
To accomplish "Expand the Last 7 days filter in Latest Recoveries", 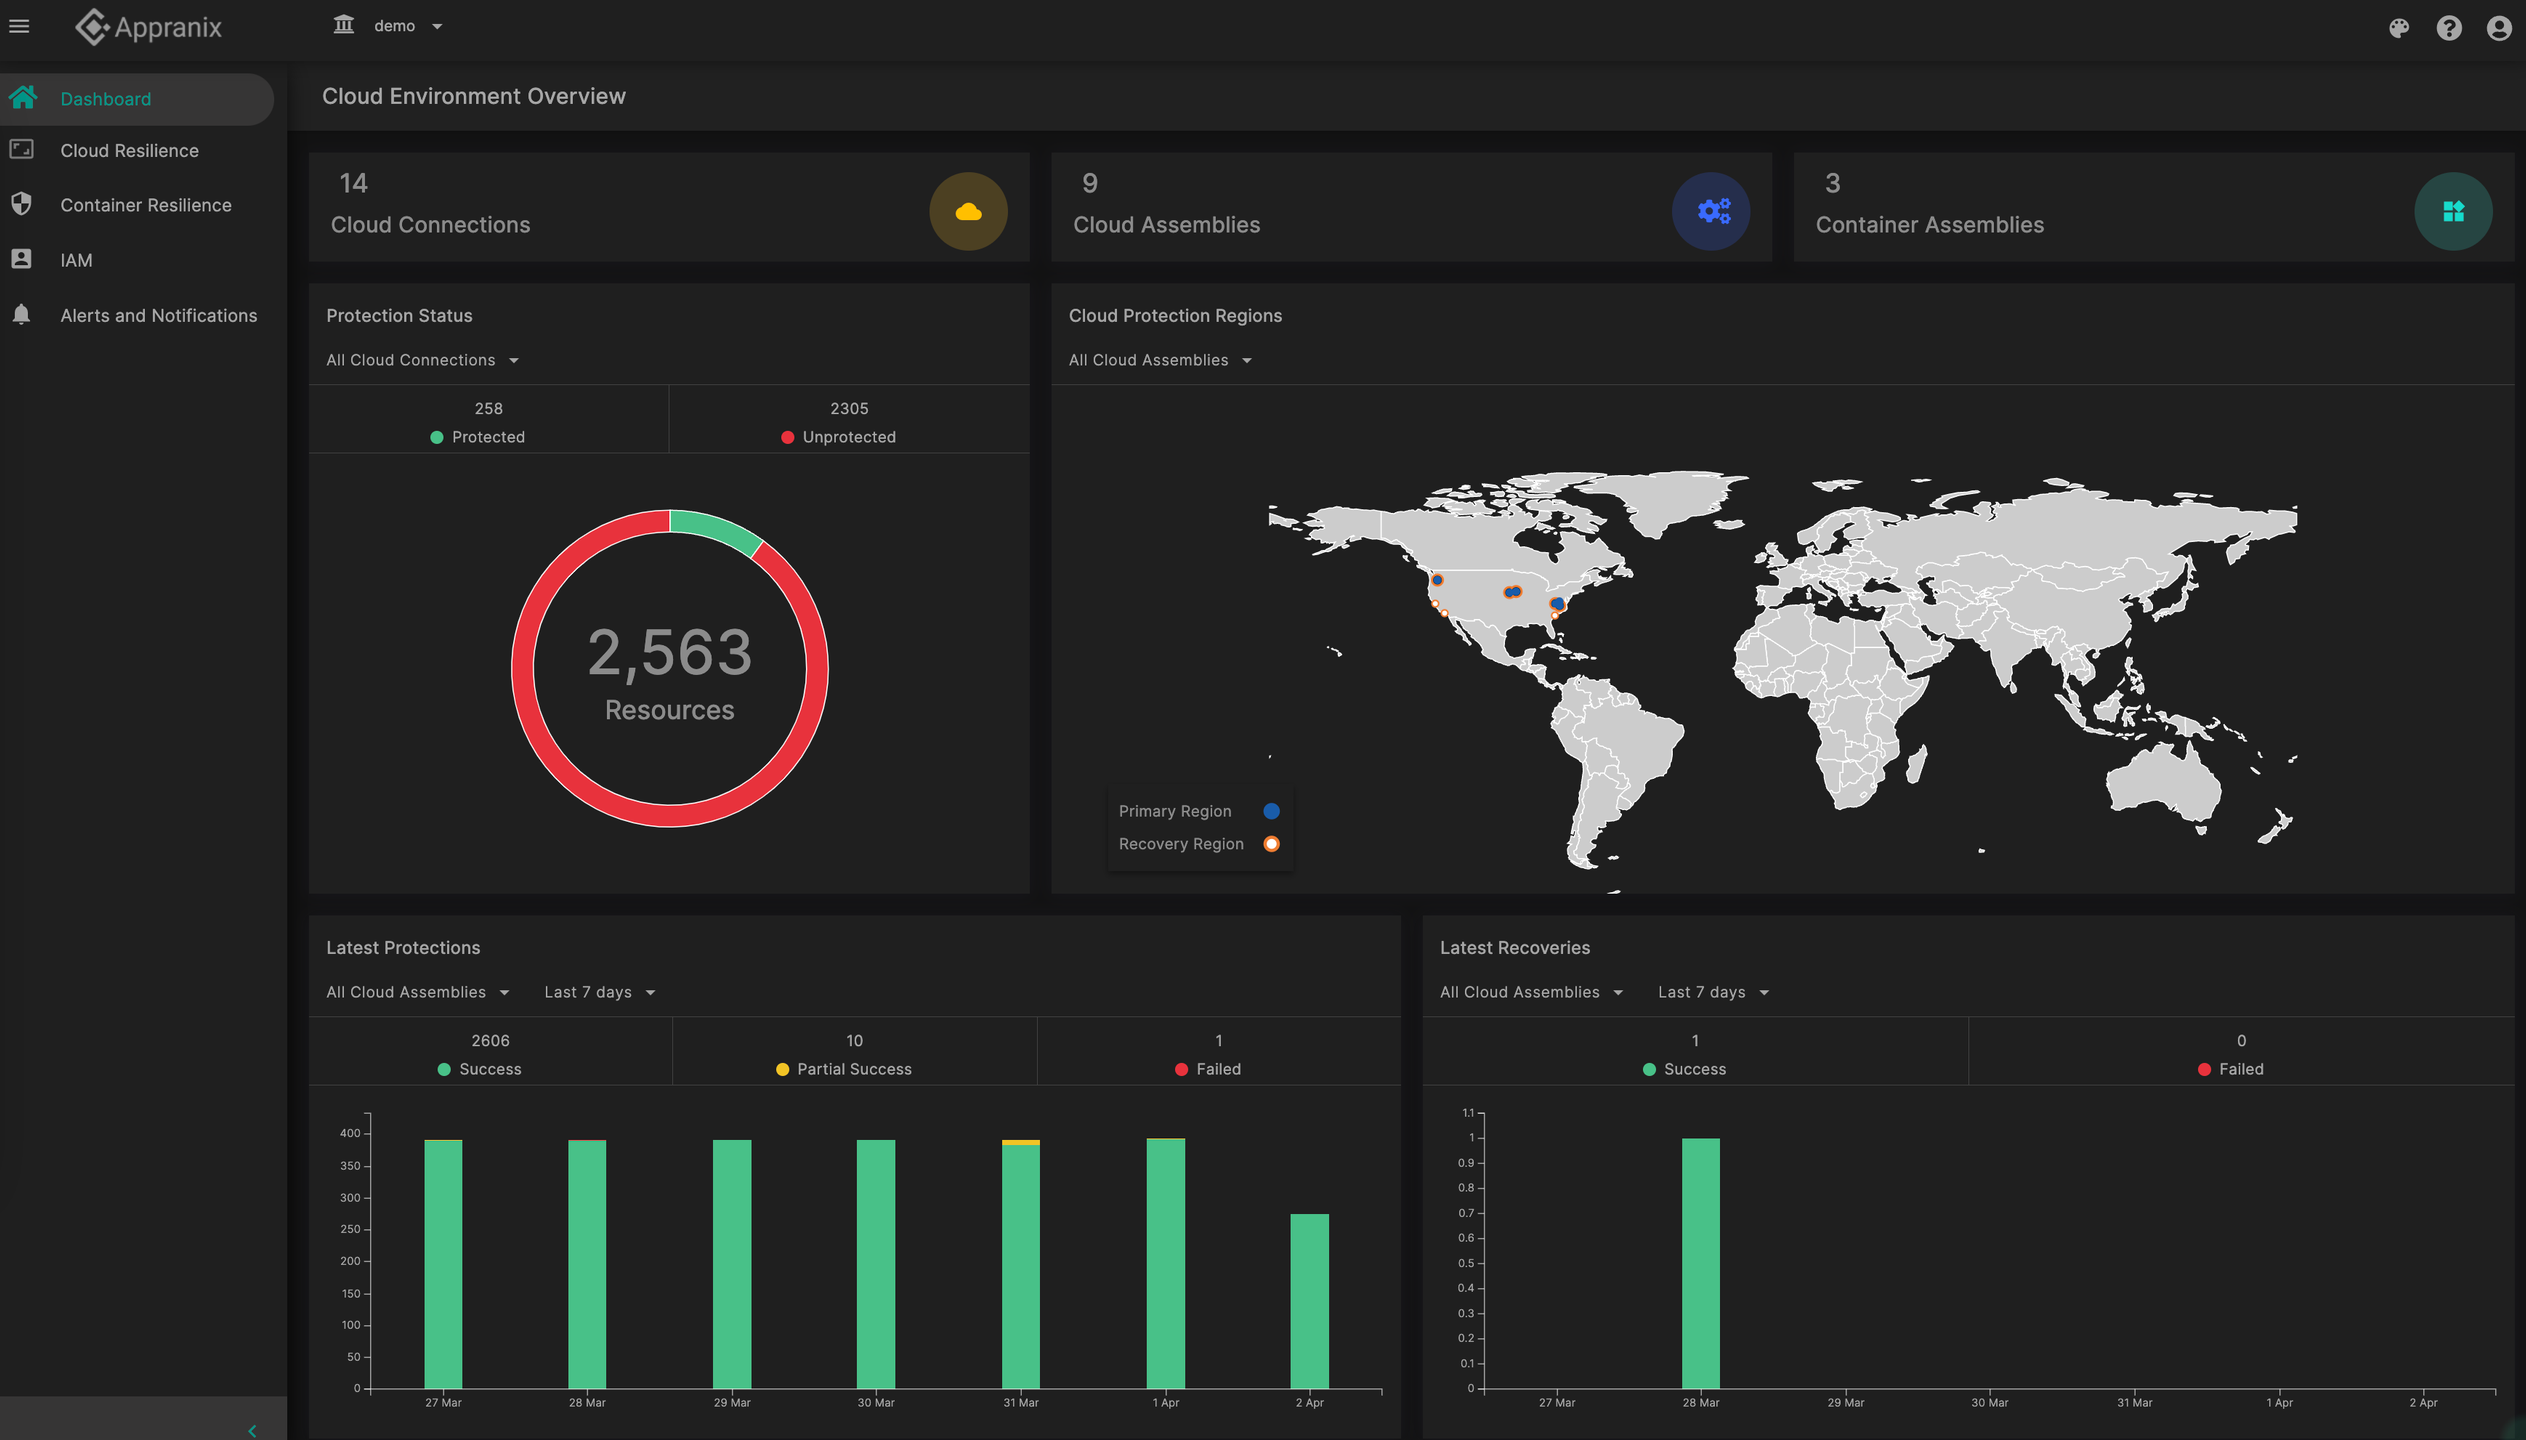I will [1712, 991].
